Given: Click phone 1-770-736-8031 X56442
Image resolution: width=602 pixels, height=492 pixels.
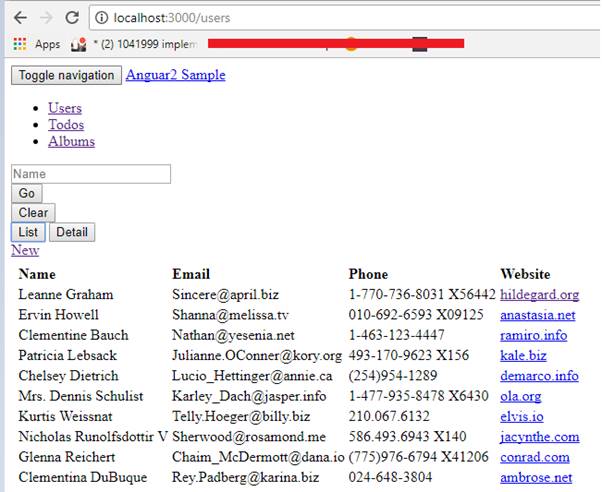Looking at the screenshot, I should pyautogui.click(x=422, y=295).
